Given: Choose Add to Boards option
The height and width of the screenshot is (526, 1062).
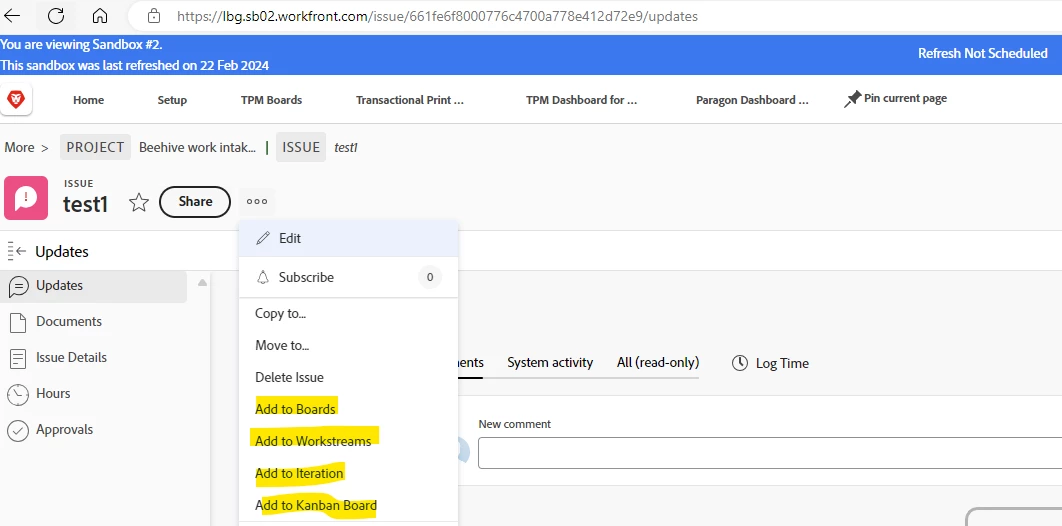Looking at the screenshot, I should click(295, 409).
